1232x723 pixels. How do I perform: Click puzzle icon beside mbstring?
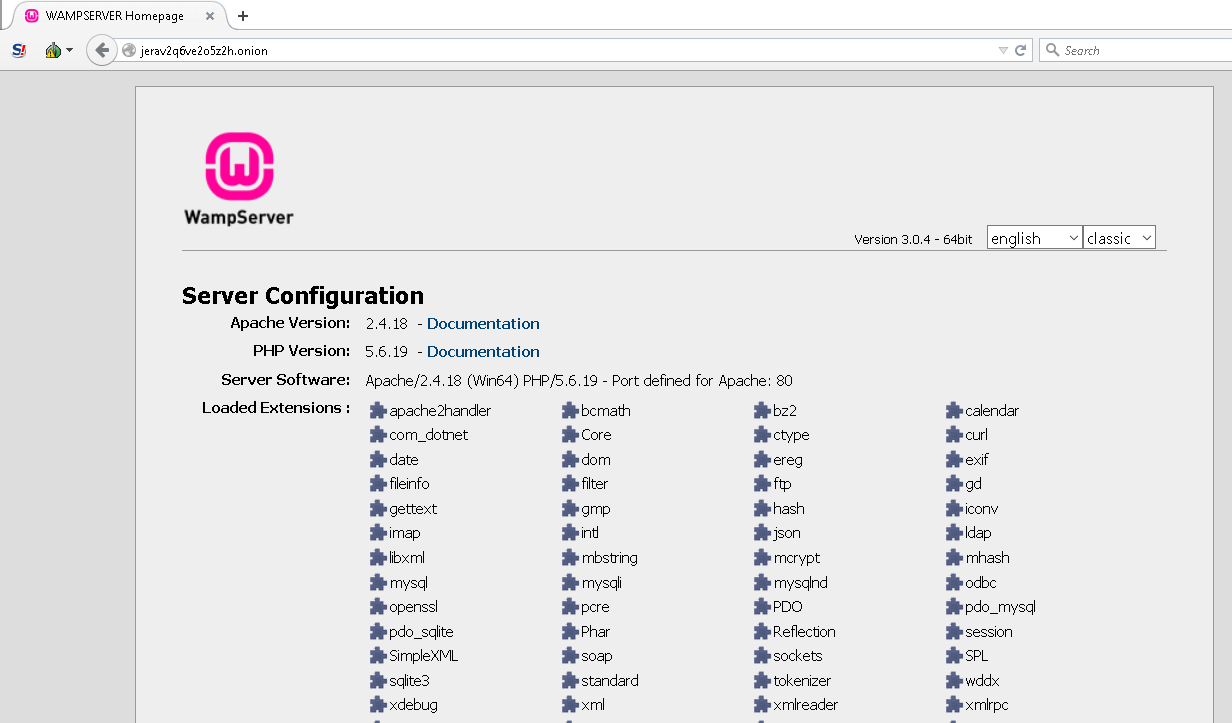pyautogui.click(x=570, y=558)
